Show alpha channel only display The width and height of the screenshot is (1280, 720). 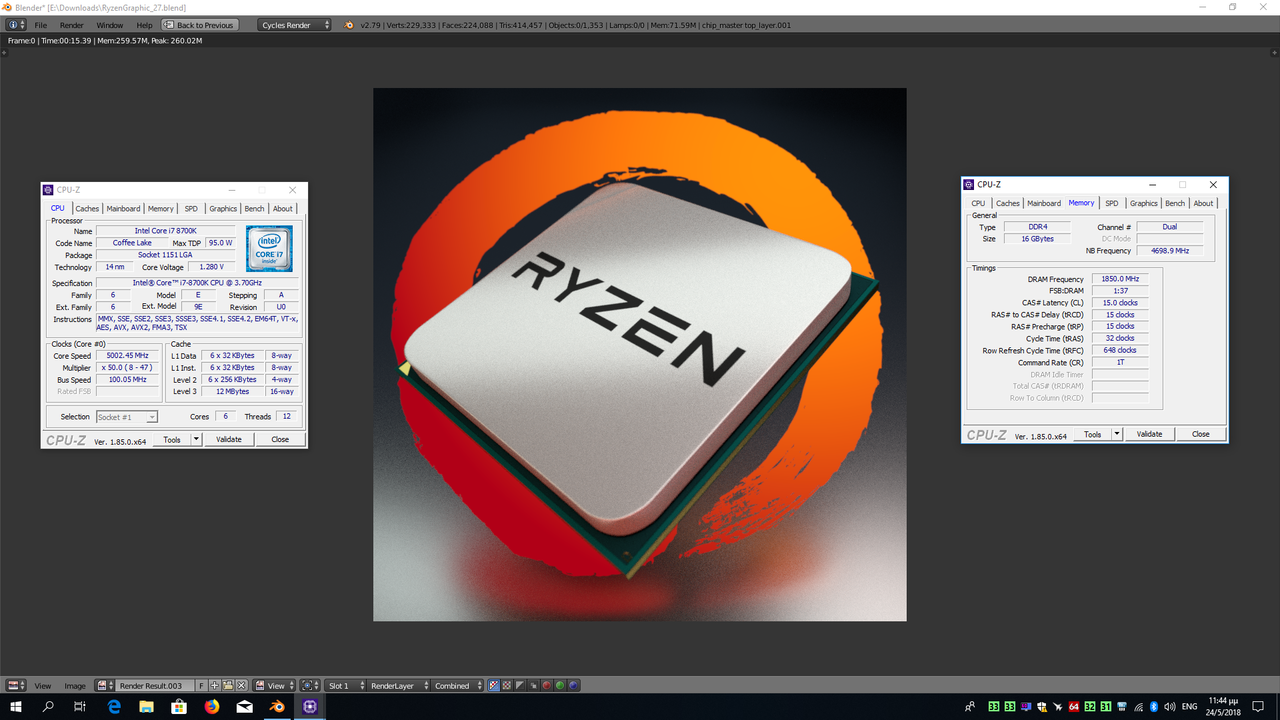(520, 686)
